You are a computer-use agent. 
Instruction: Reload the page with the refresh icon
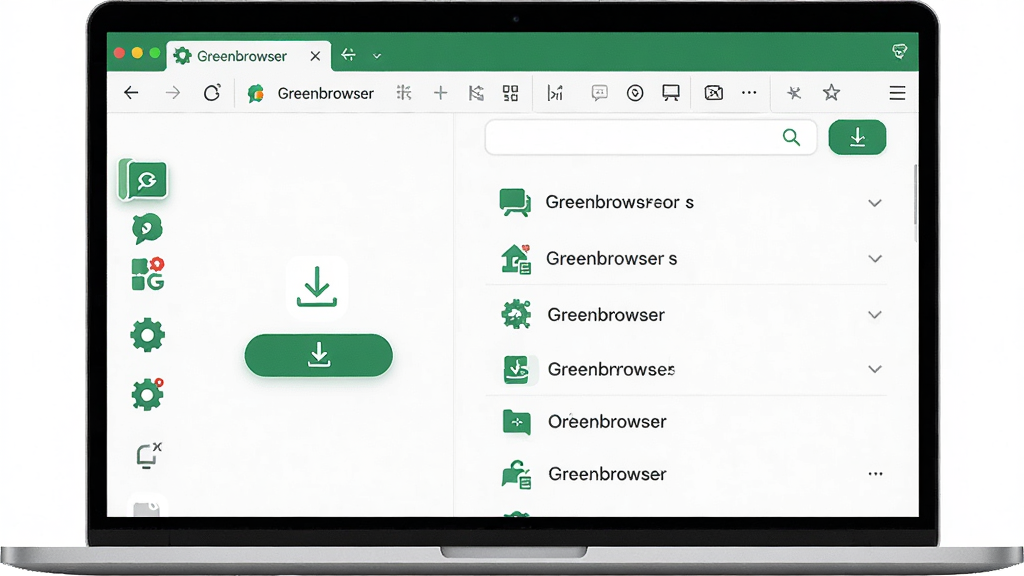(212, 93)
